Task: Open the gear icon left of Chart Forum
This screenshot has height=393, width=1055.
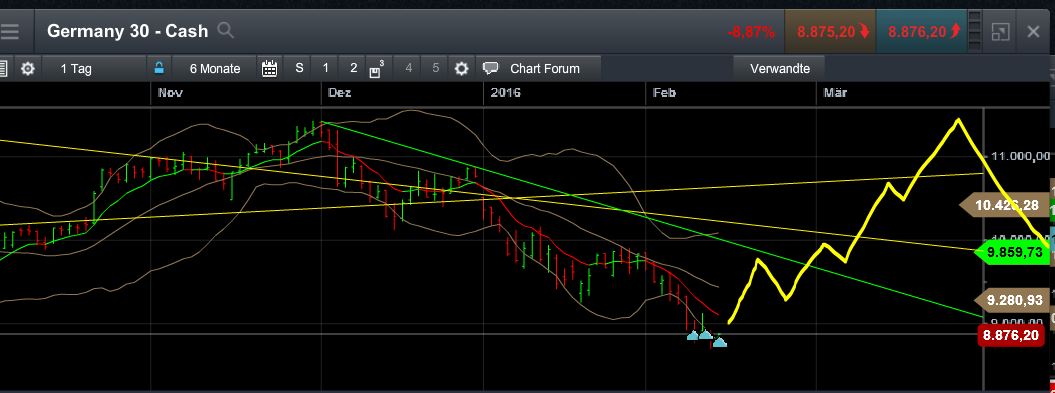Action: coord(461,69)
